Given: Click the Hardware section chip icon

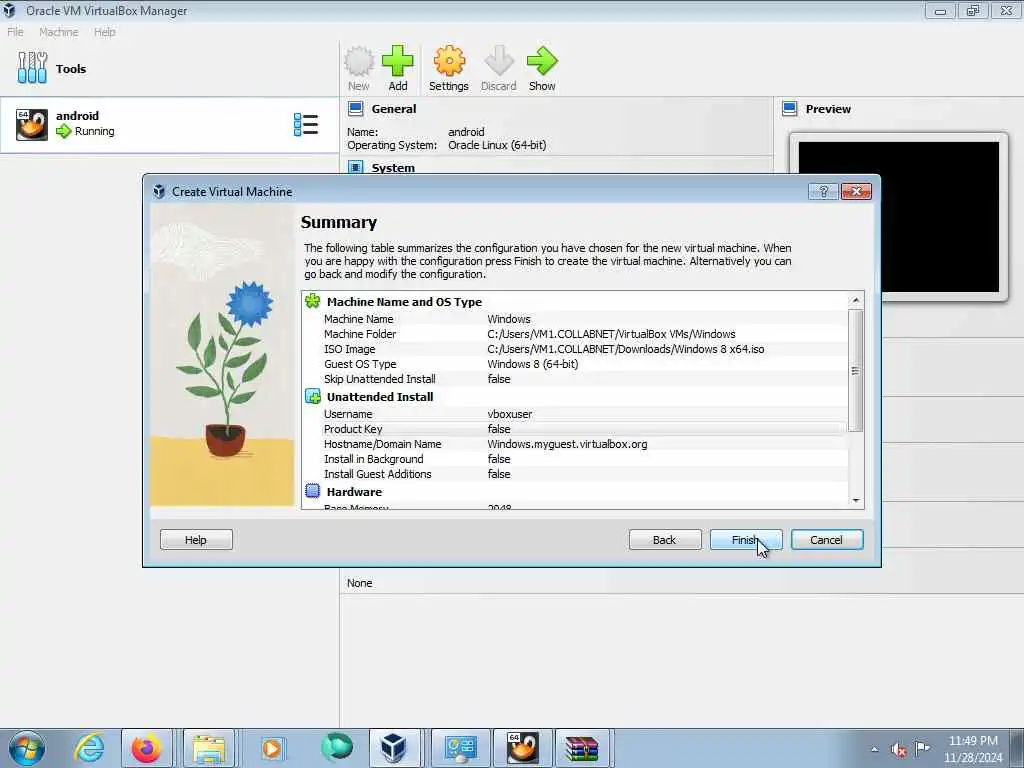Looking at the screenshot, I should click(x=313, y=491).
